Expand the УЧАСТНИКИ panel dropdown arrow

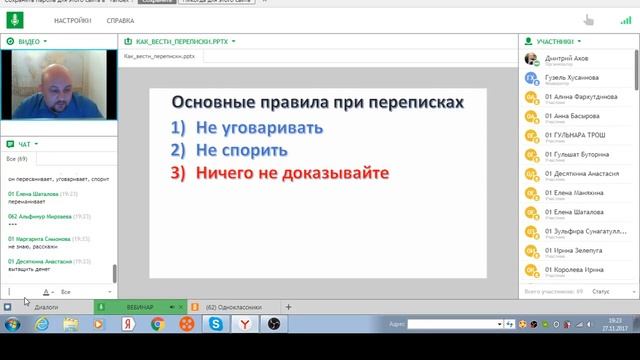coord(579,41)
